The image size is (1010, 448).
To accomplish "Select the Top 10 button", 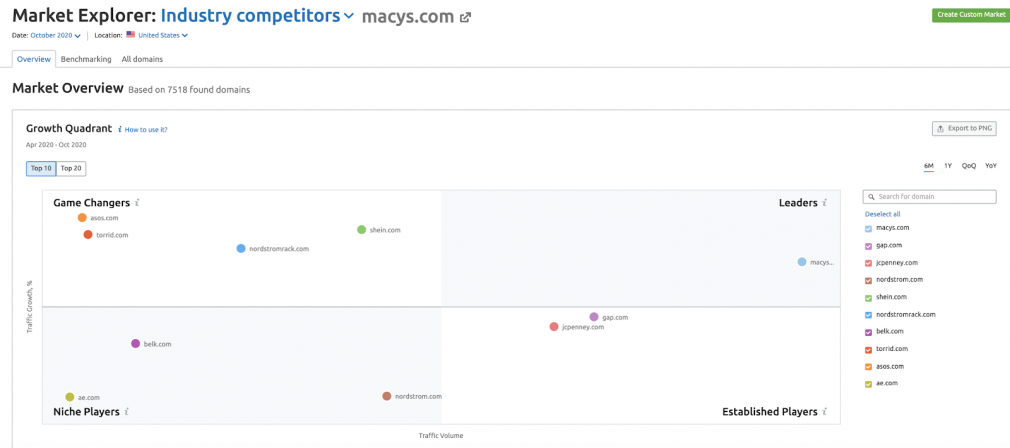I will [x=41, y=169].
